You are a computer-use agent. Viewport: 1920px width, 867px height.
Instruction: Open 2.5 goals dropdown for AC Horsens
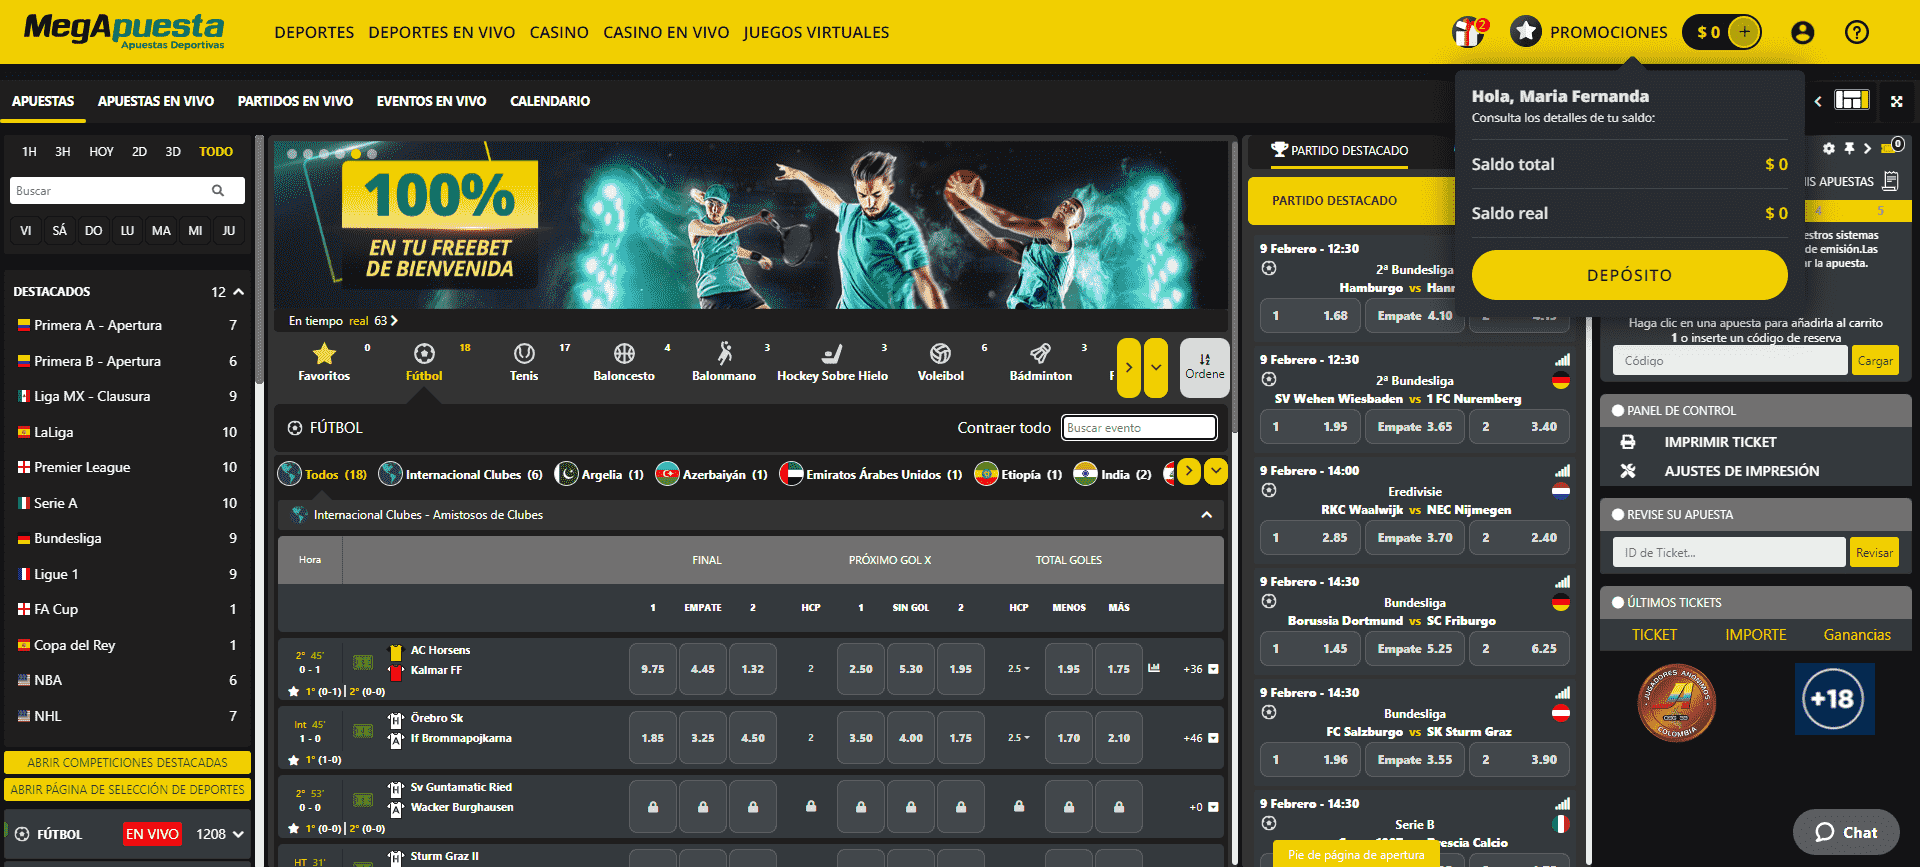[x=1018, y=669]
